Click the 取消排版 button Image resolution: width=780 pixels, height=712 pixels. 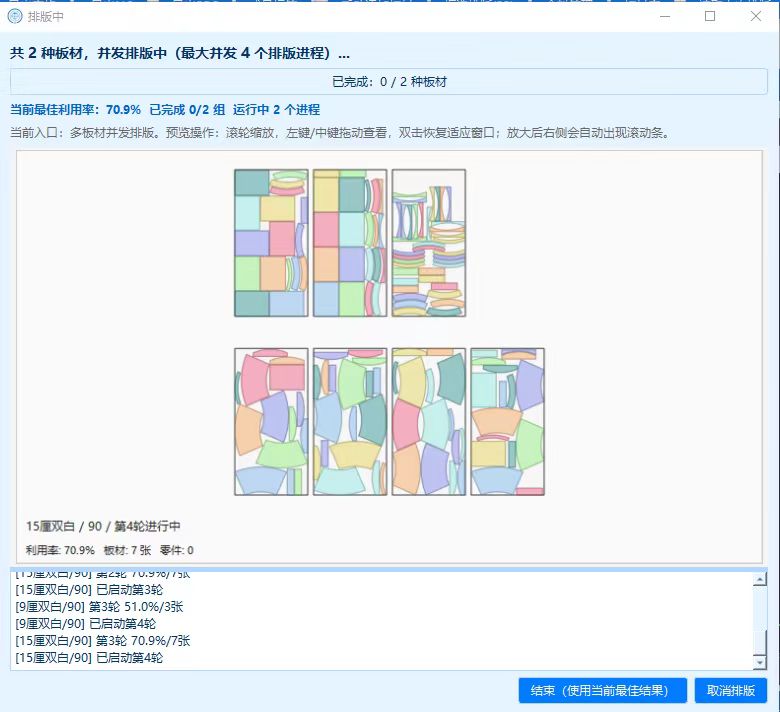tap(731, 691)
